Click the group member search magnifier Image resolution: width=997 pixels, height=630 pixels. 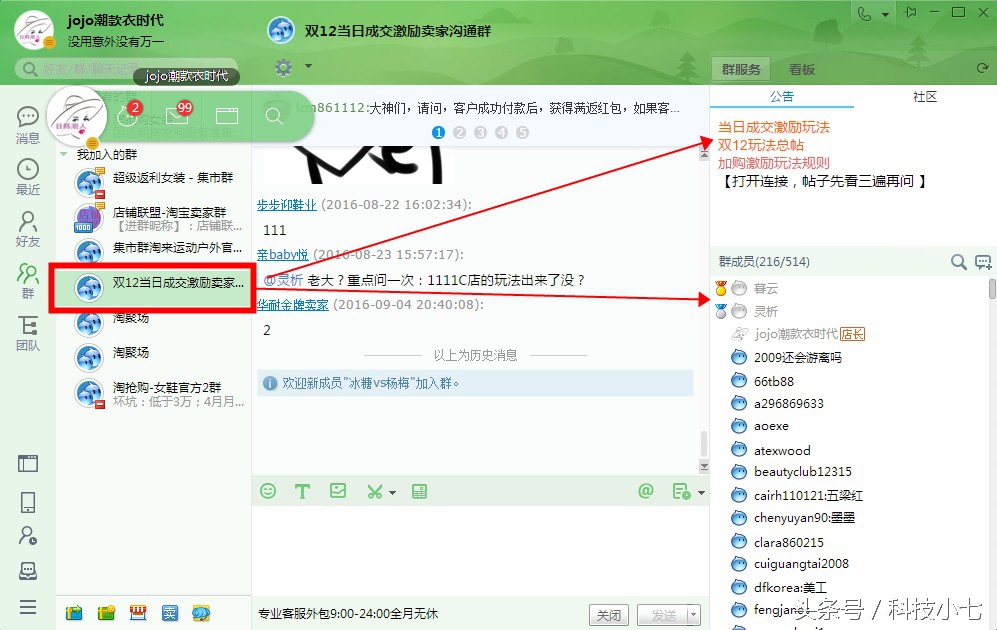[957, 260]
